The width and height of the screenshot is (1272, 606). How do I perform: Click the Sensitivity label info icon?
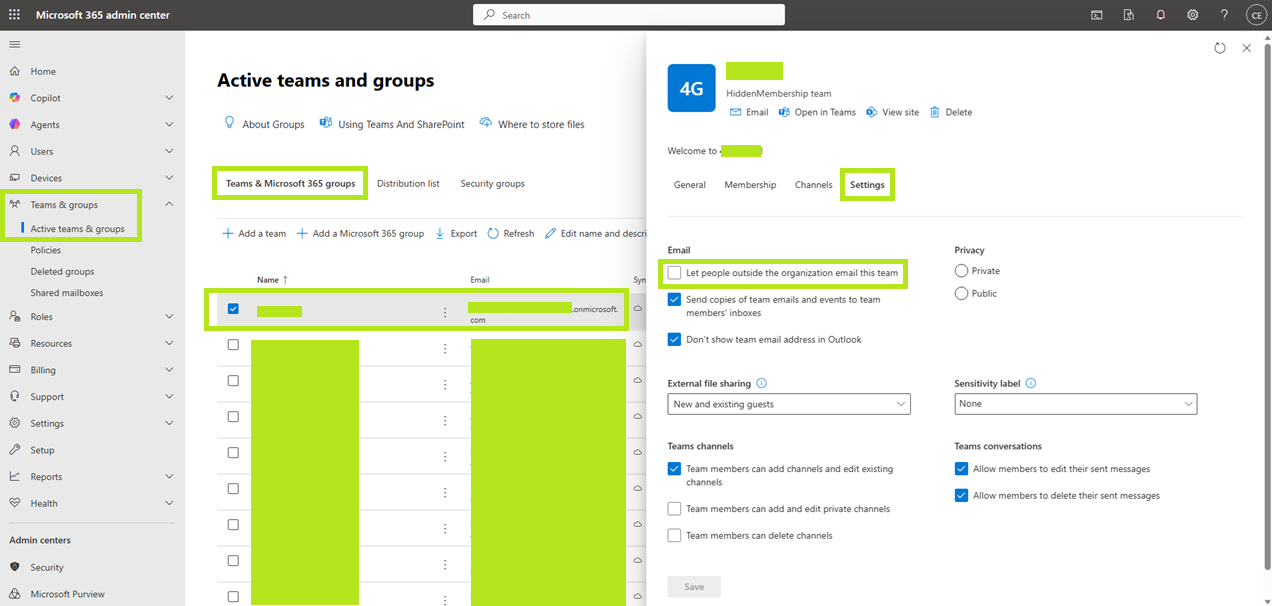pos(1031,383)
